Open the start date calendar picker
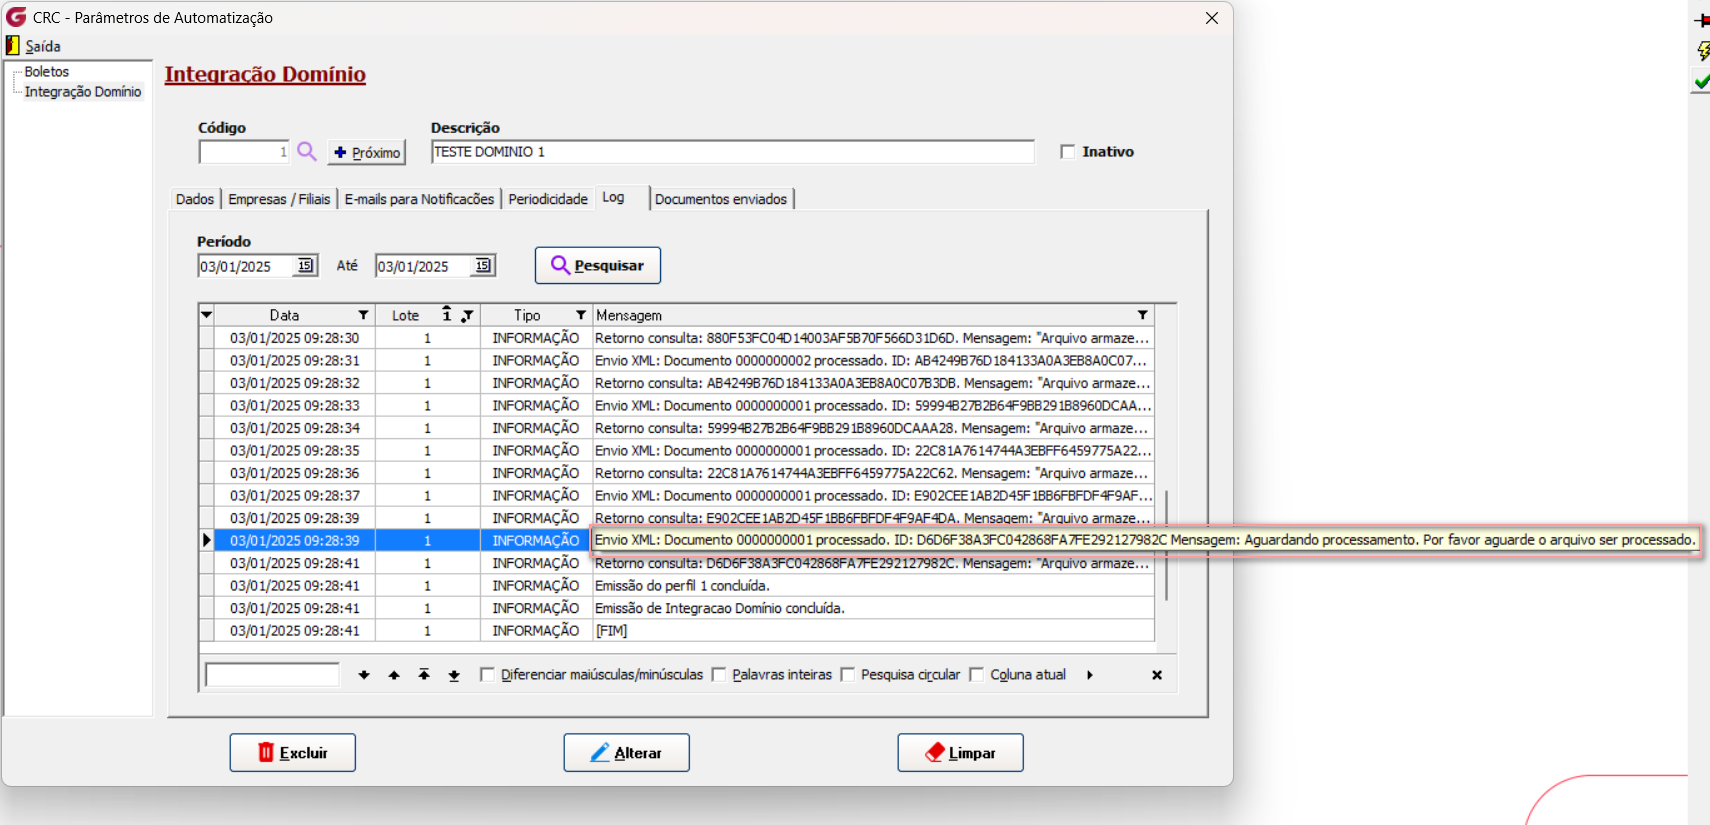The image size is (1710, 825). point(306,265)
